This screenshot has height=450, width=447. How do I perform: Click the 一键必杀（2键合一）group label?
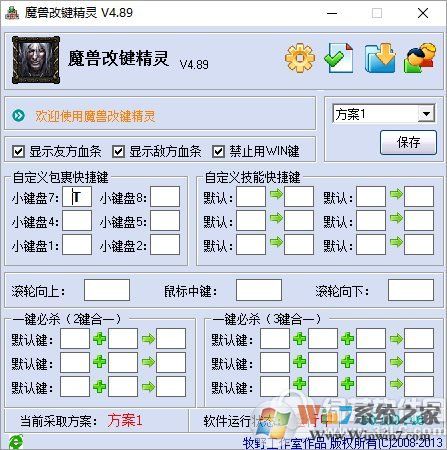coord(67,319)
